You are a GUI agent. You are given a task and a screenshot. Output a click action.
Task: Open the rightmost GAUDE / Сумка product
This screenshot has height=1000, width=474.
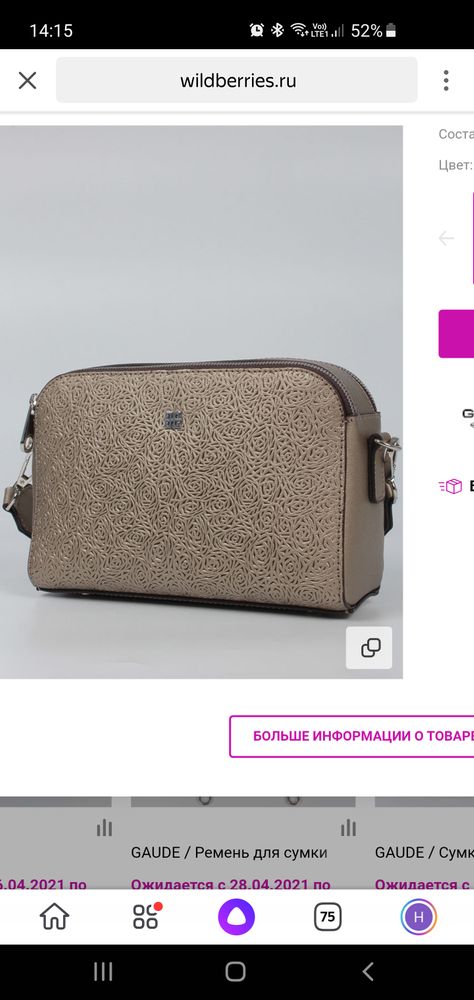tap(424, 853)
